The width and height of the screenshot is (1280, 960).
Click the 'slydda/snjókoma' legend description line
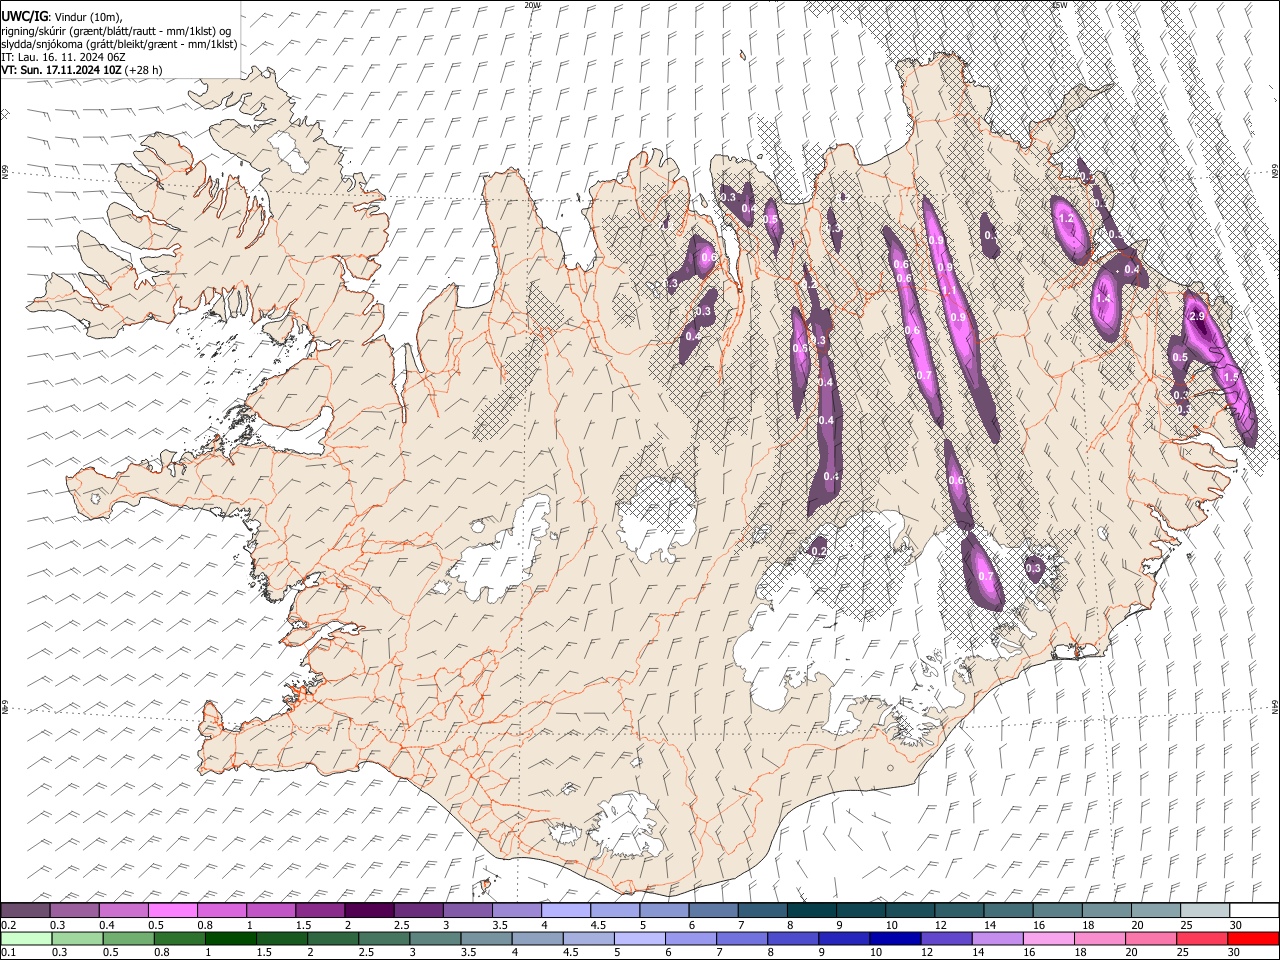[x=119, y=44]
